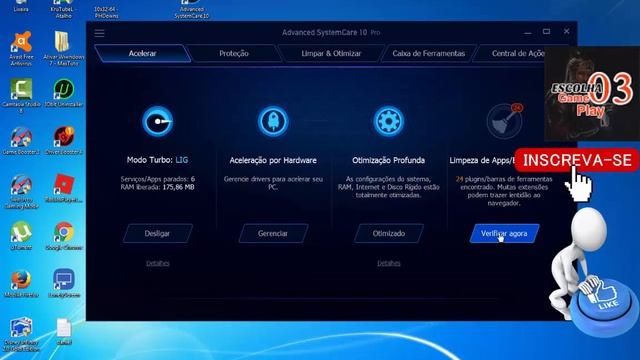Open Detalhes link under Otimização Profunda

click(389, 263)
